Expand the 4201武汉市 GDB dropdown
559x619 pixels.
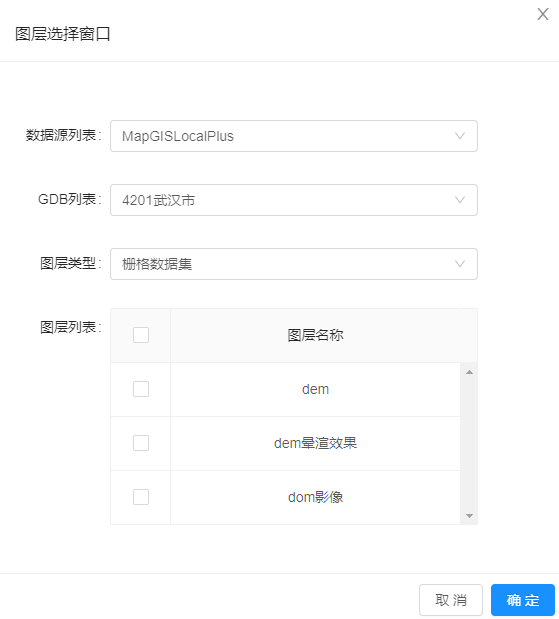pos(294,200)
